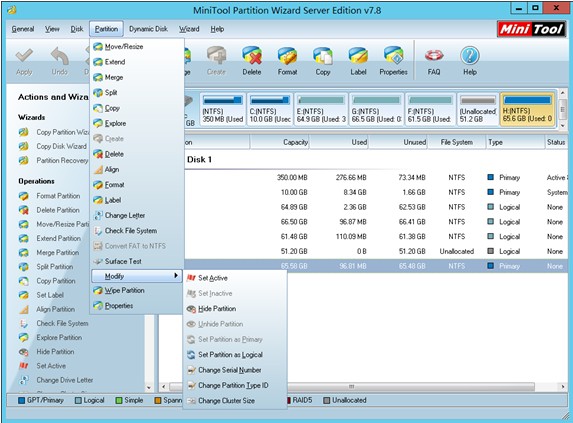This screenshot has height=423, width=573.
Task: Select Wipe Partition in the Partition menu
Action: 137,290
